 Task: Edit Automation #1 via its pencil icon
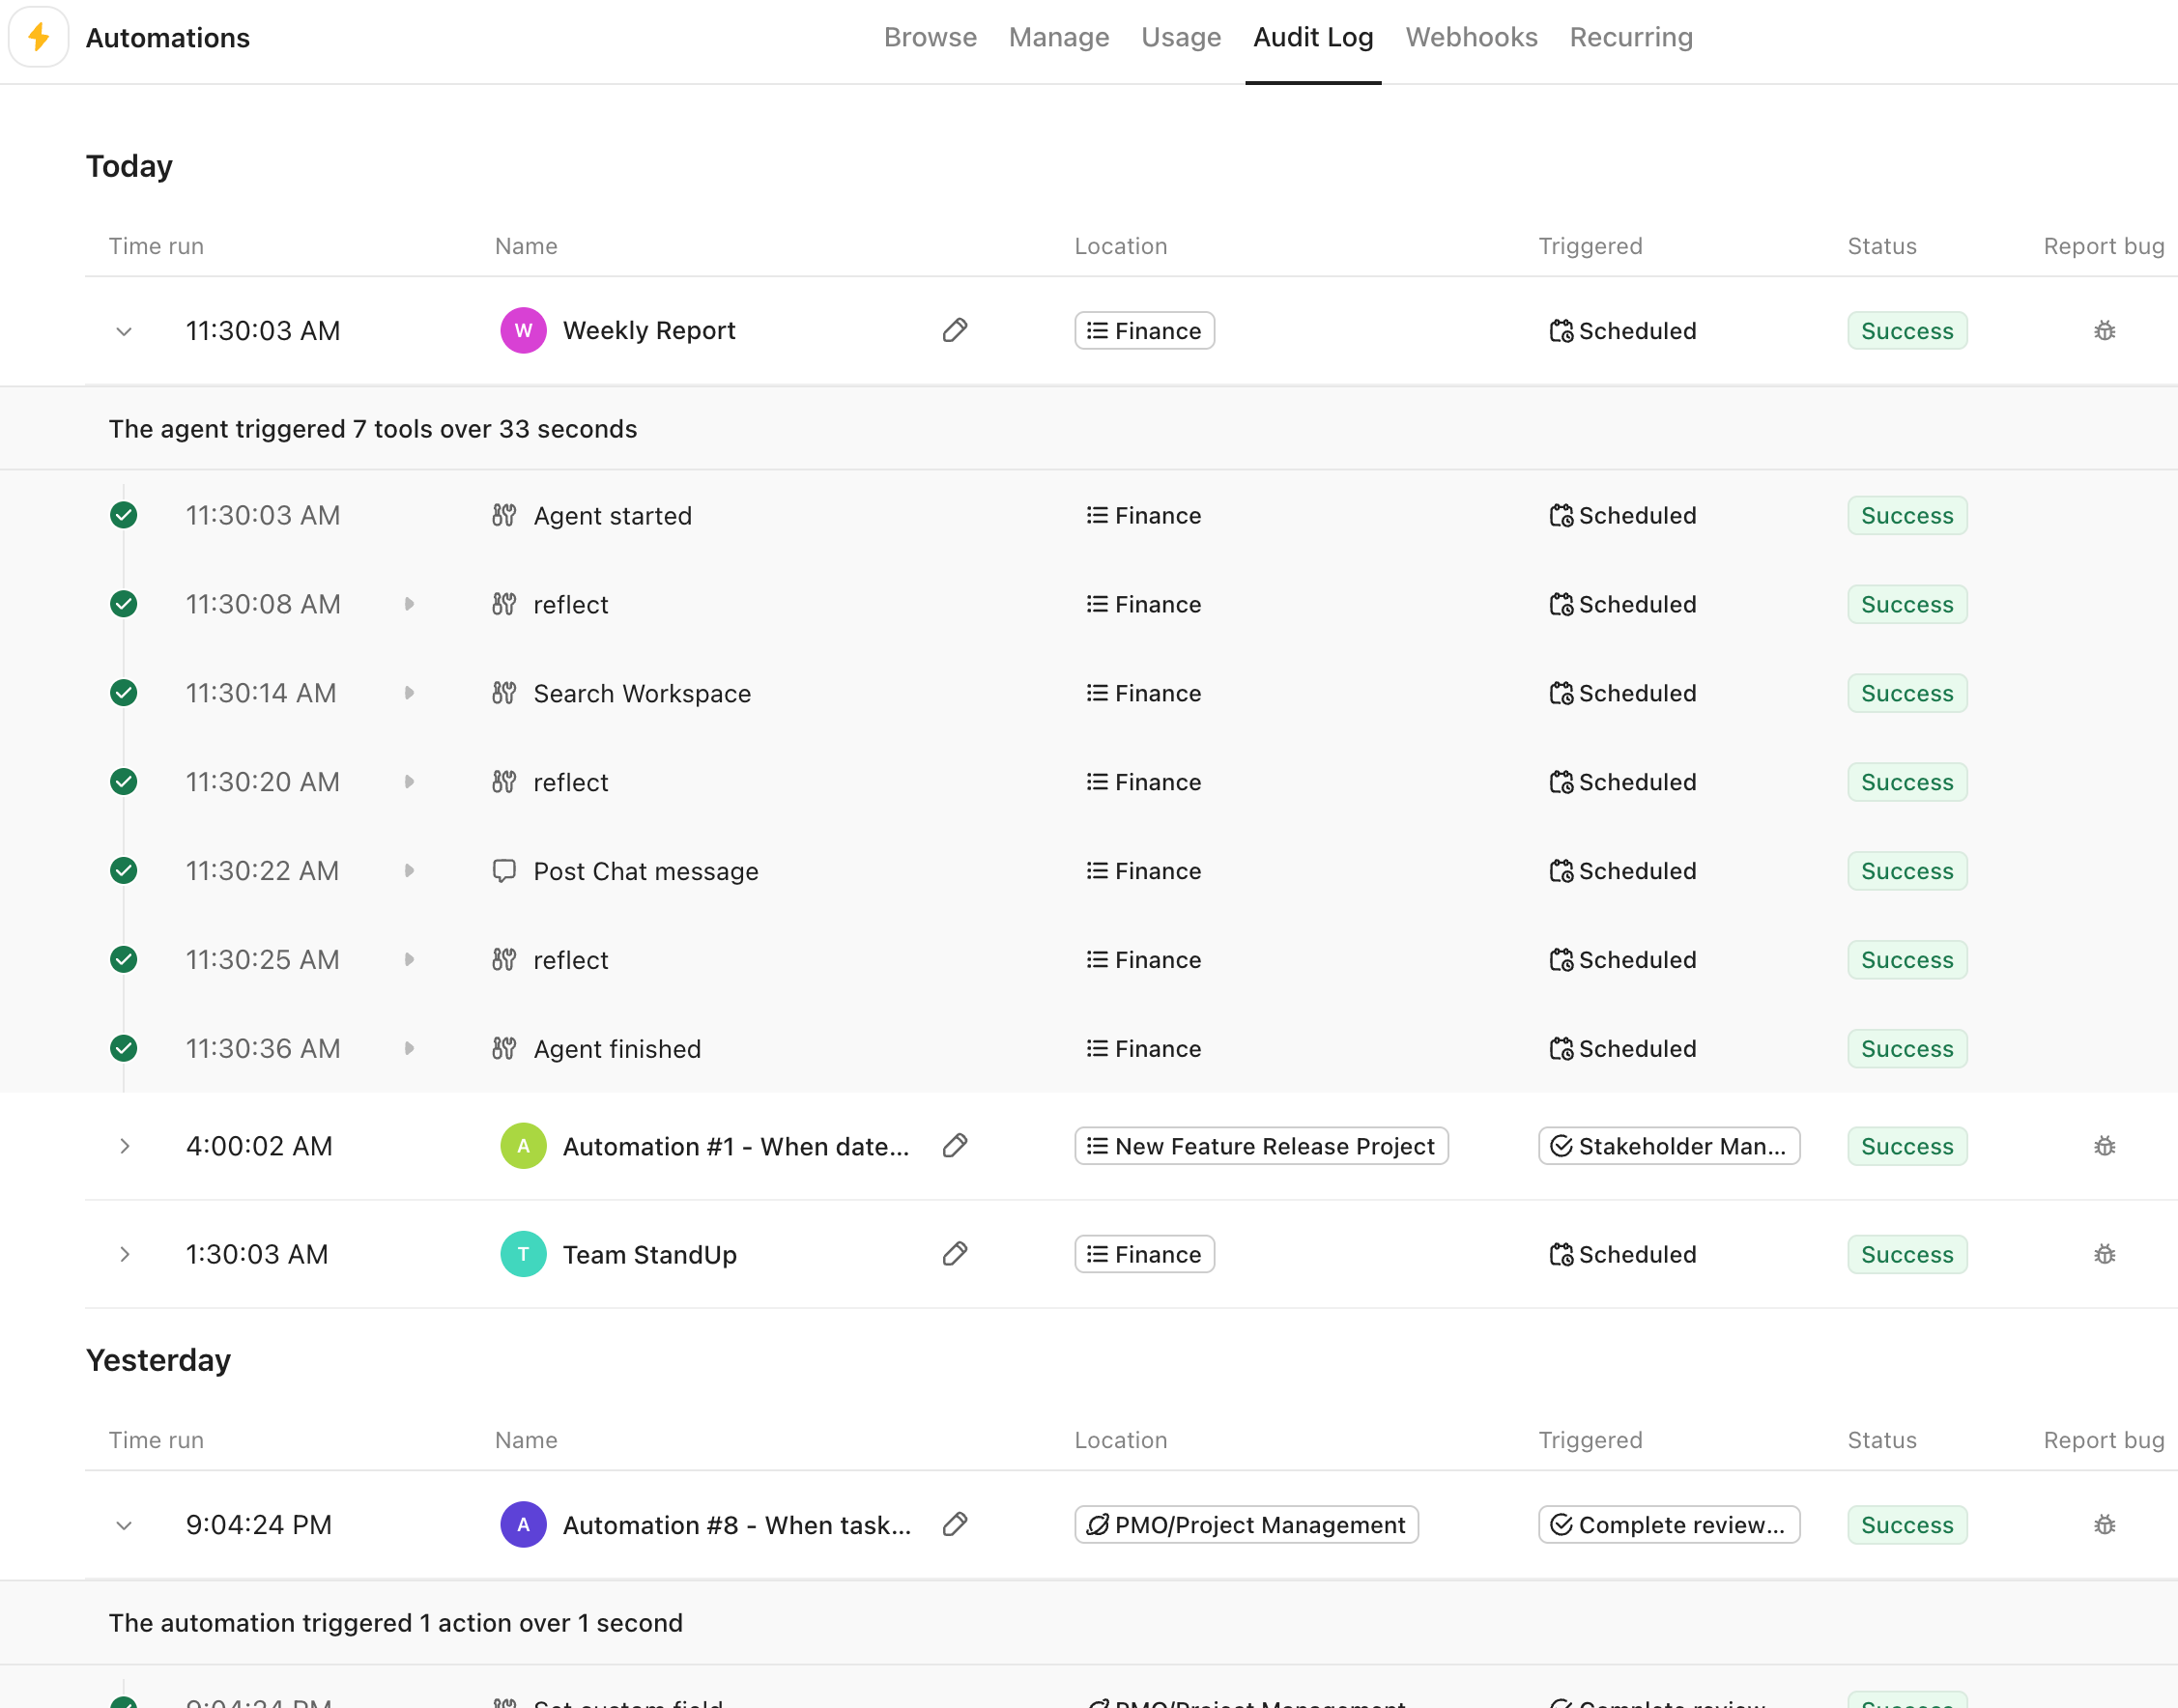click(x=955, y=1146)
